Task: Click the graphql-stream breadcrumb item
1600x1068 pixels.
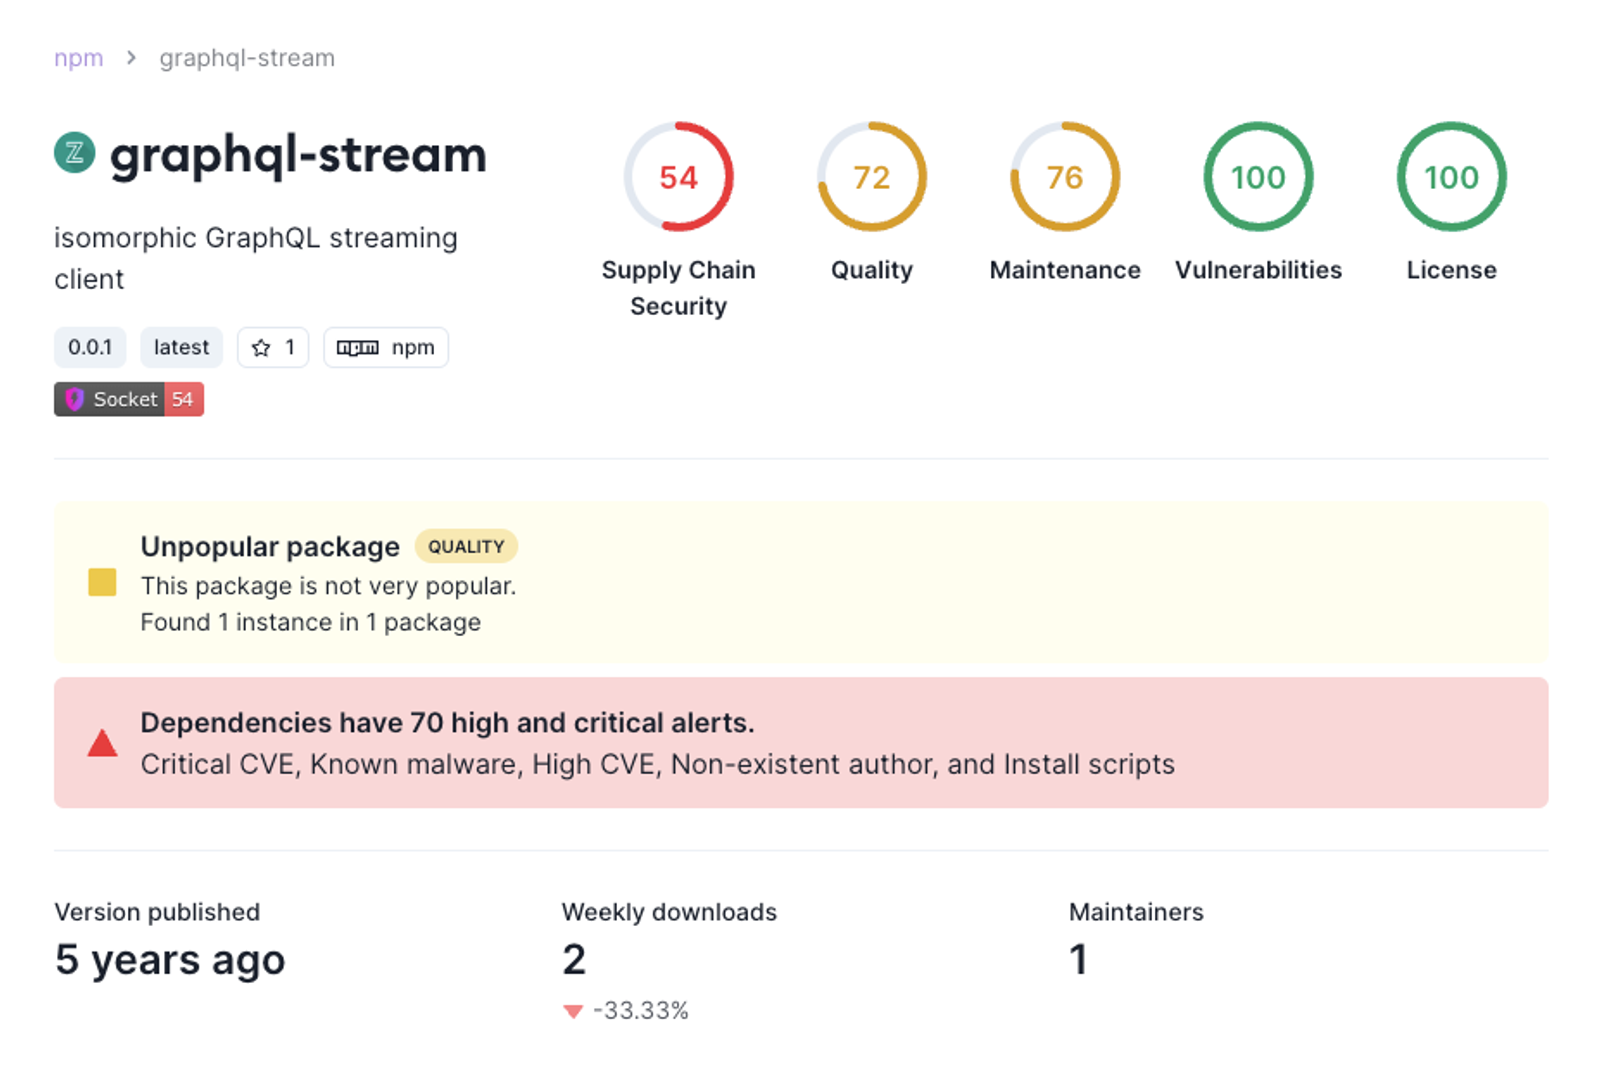Action: (247, 58)
